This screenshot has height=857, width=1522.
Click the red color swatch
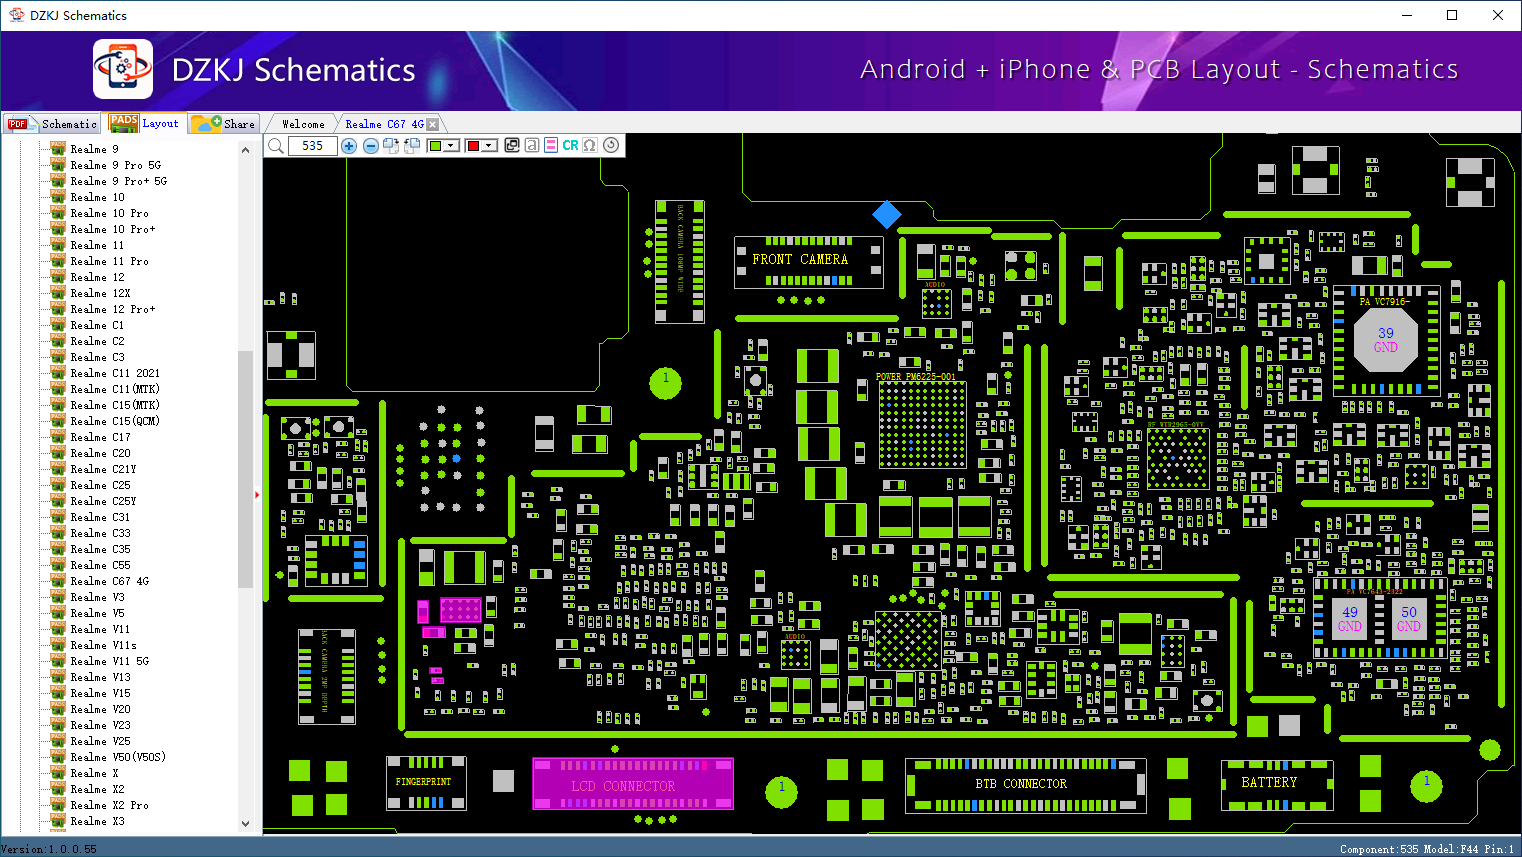point(473,146)
